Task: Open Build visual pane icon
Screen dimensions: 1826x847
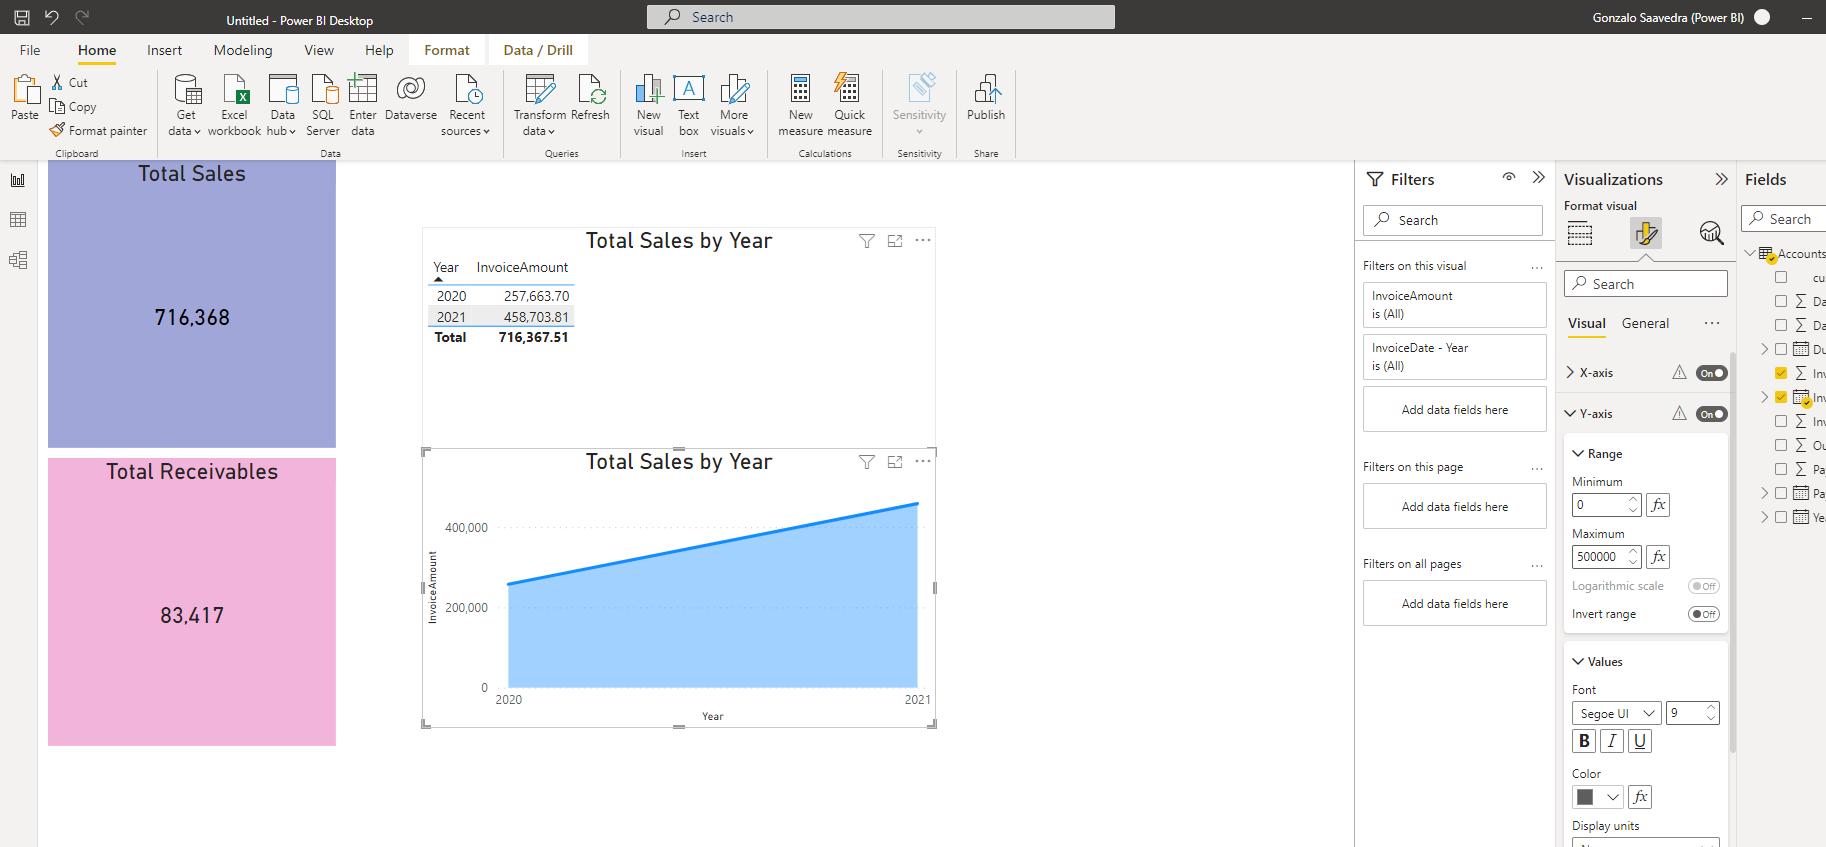Action: pos(1580,234)
